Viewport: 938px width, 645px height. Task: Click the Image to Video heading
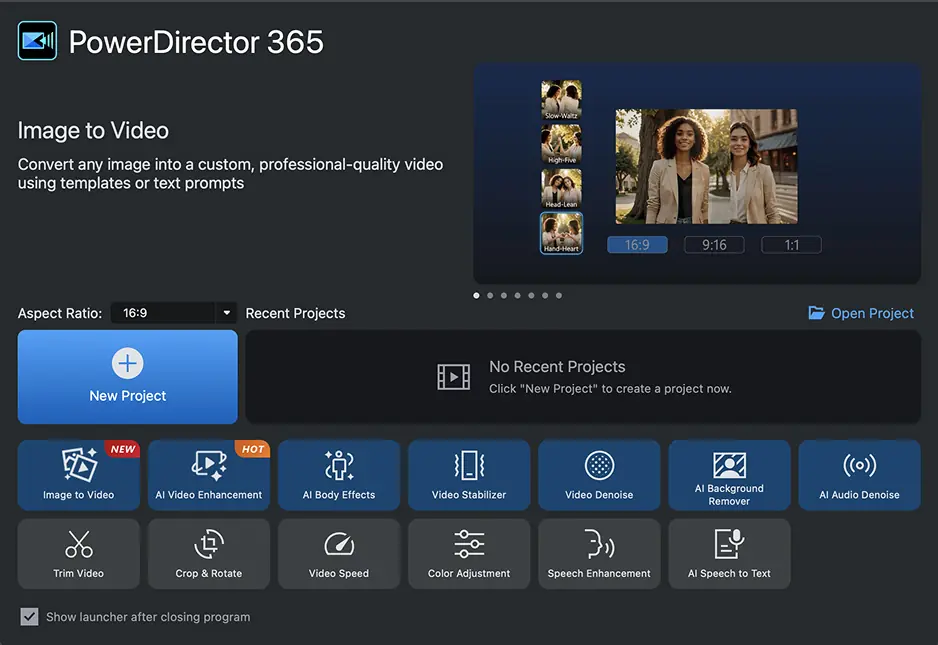pyautogui.click(x=93, y=130)
